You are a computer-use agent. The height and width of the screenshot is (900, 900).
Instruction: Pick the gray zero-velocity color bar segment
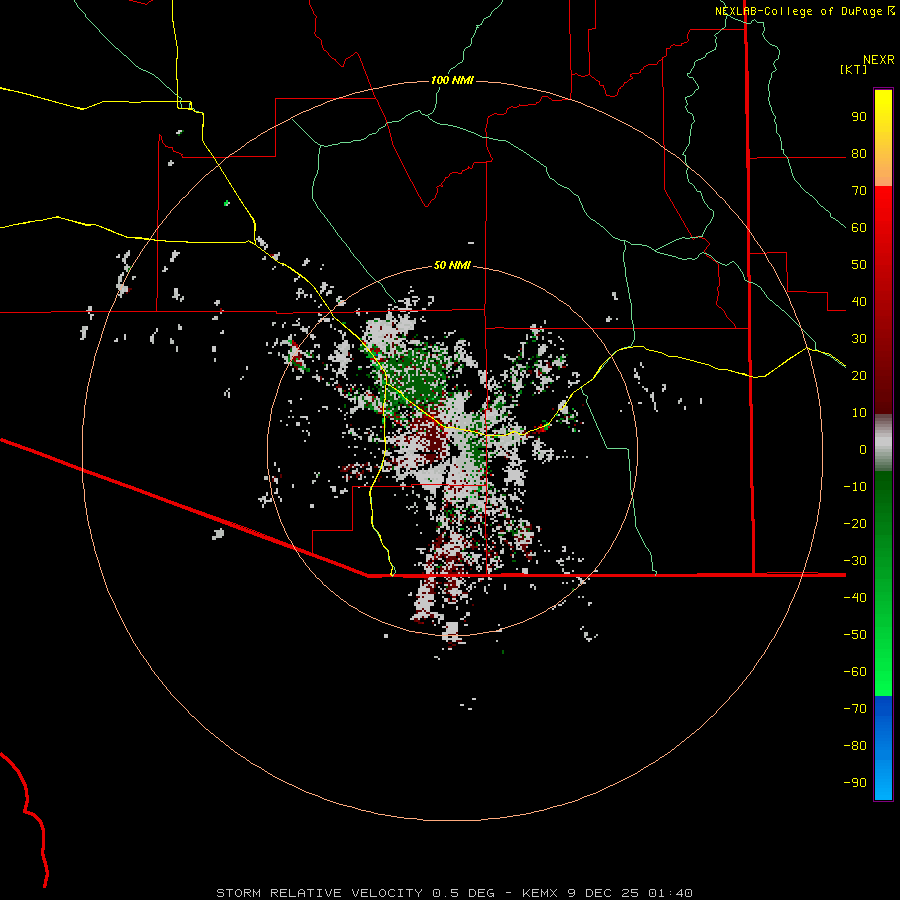883,443
